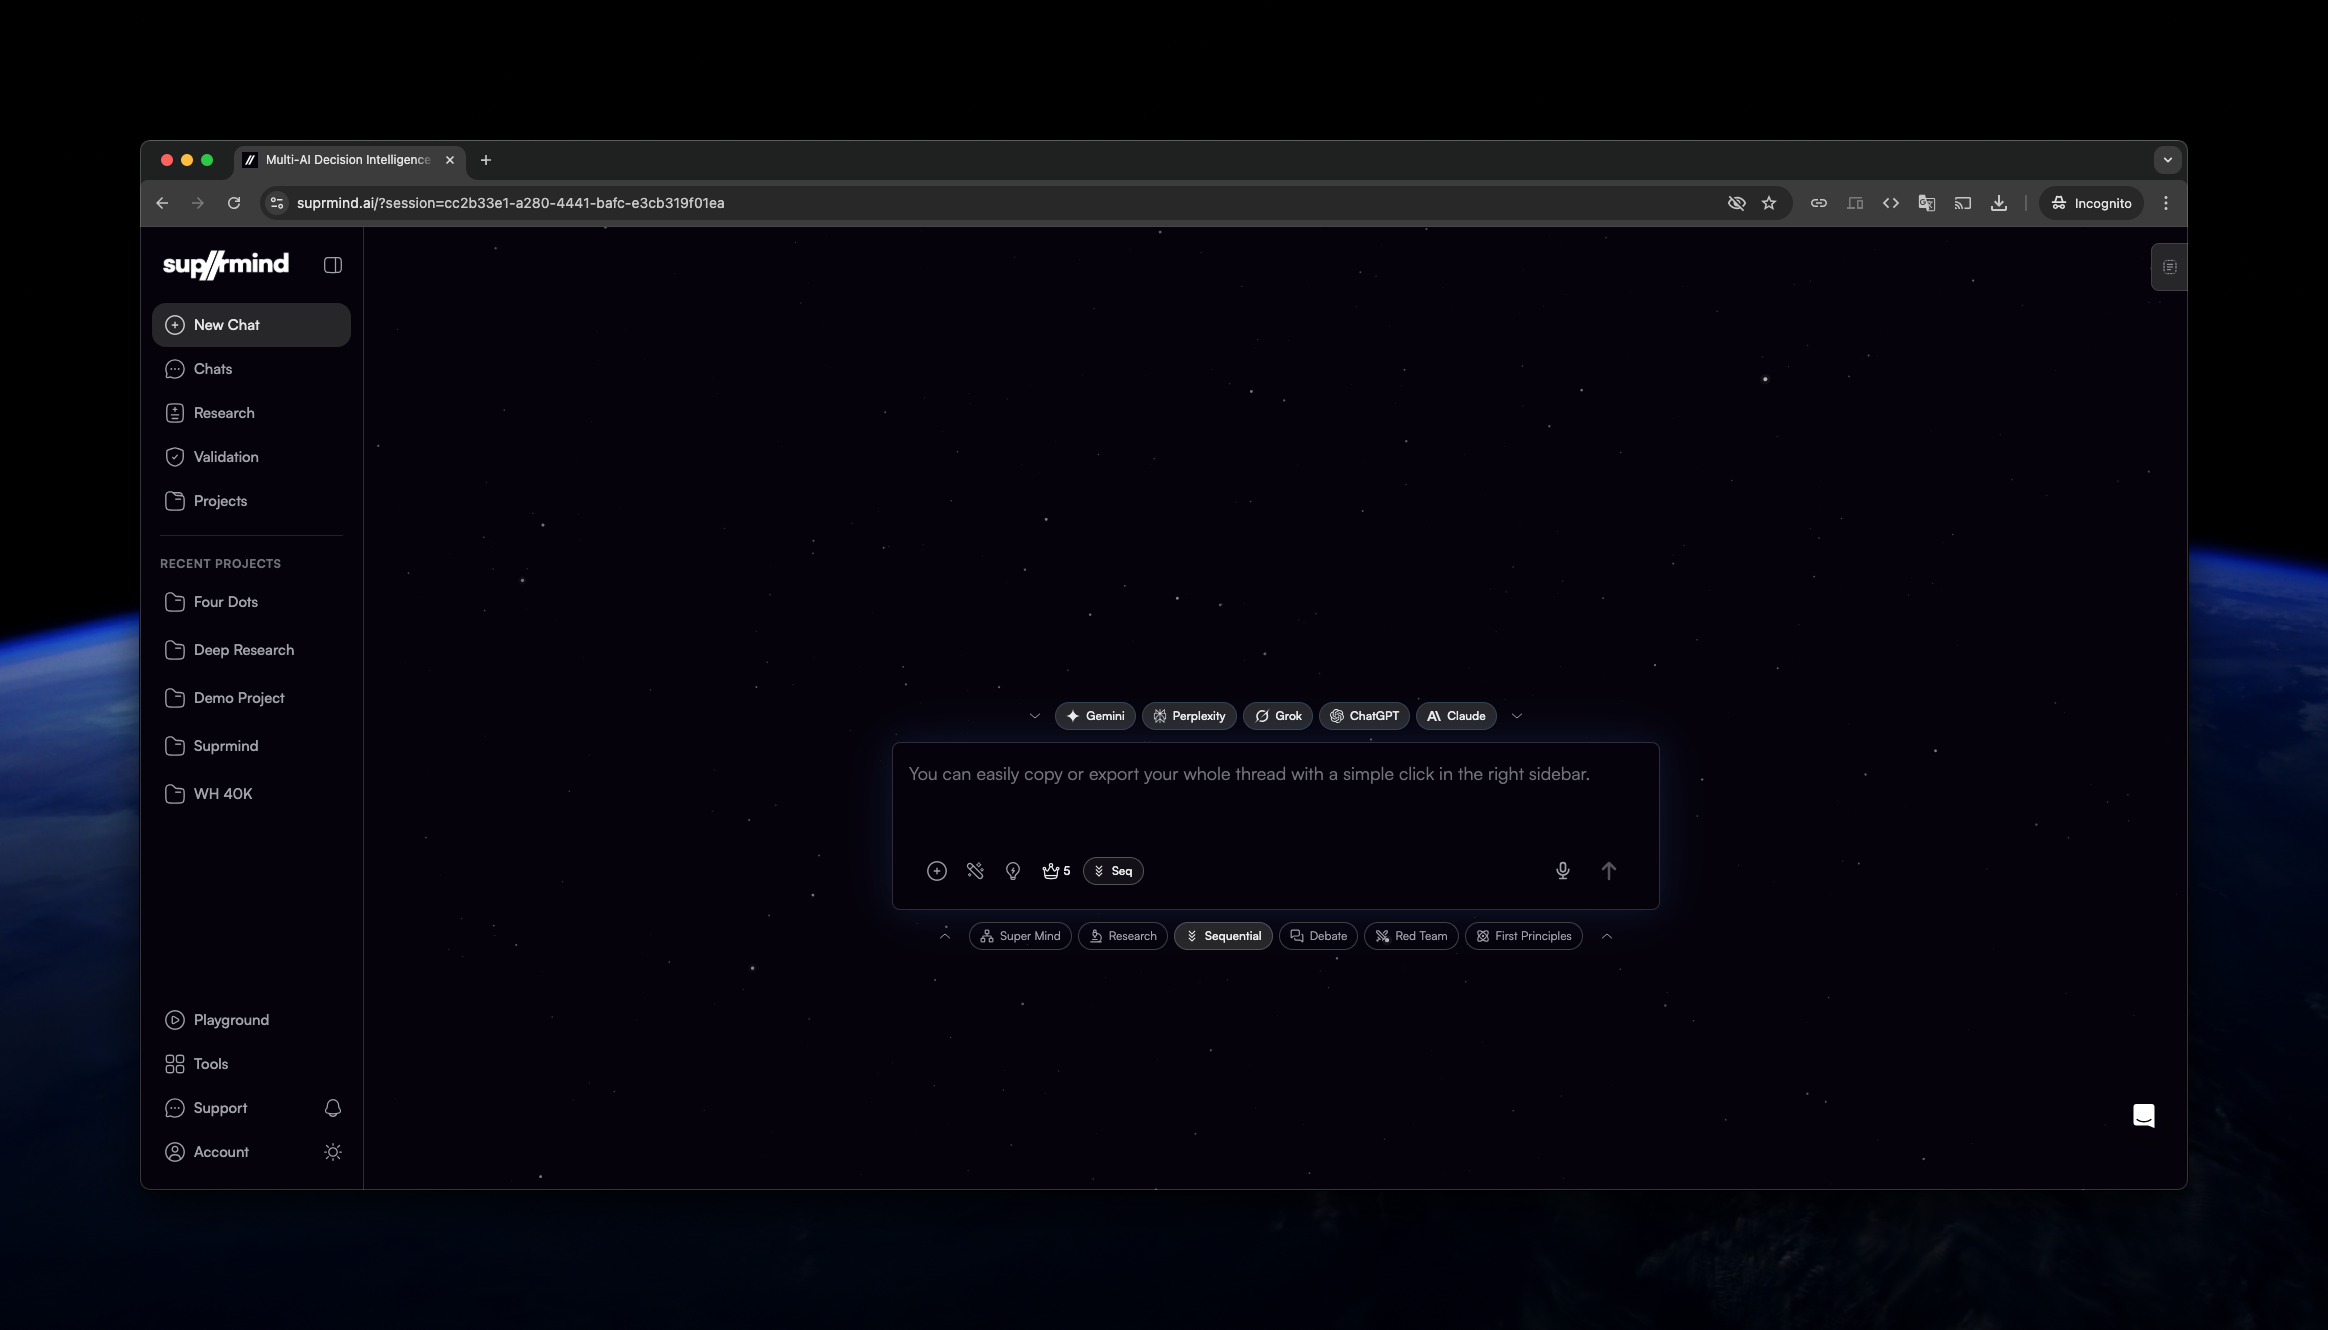
Task: Click the site info icon in address bar
Action: click(x=277, y=203)
